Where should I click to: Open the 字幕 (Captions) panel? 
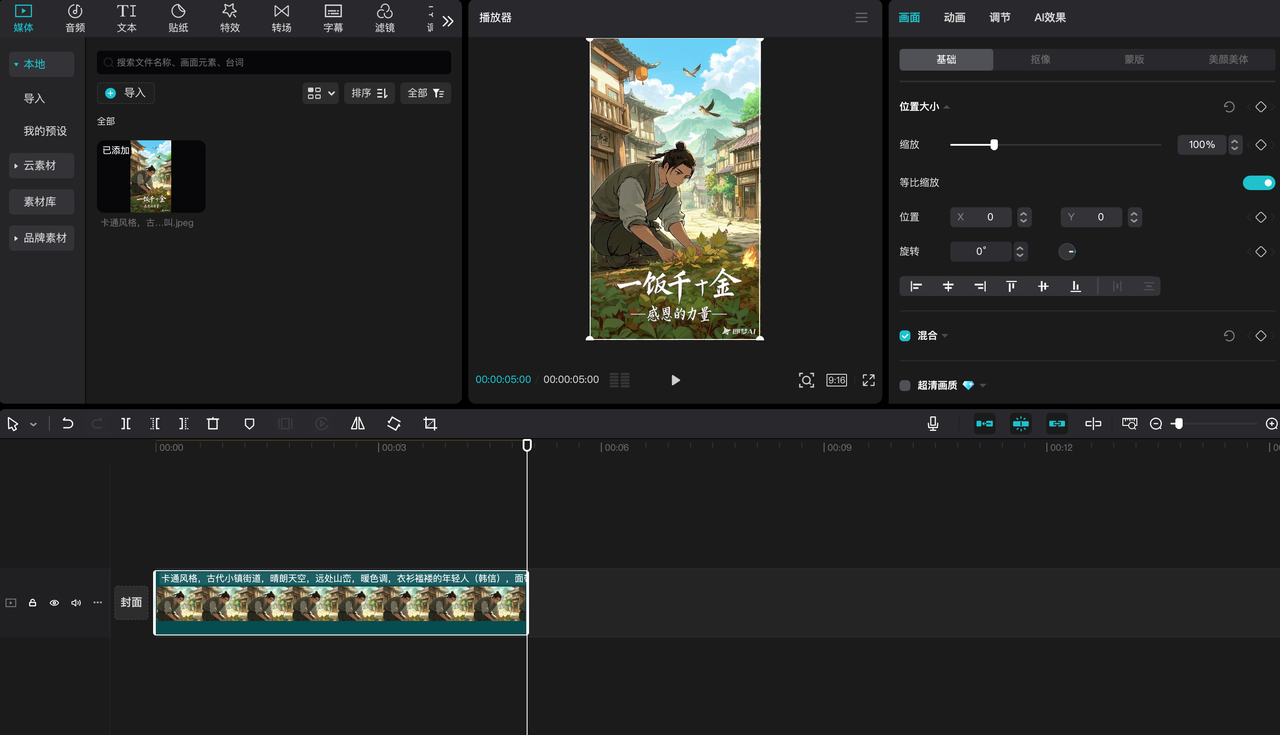point(333,18)
